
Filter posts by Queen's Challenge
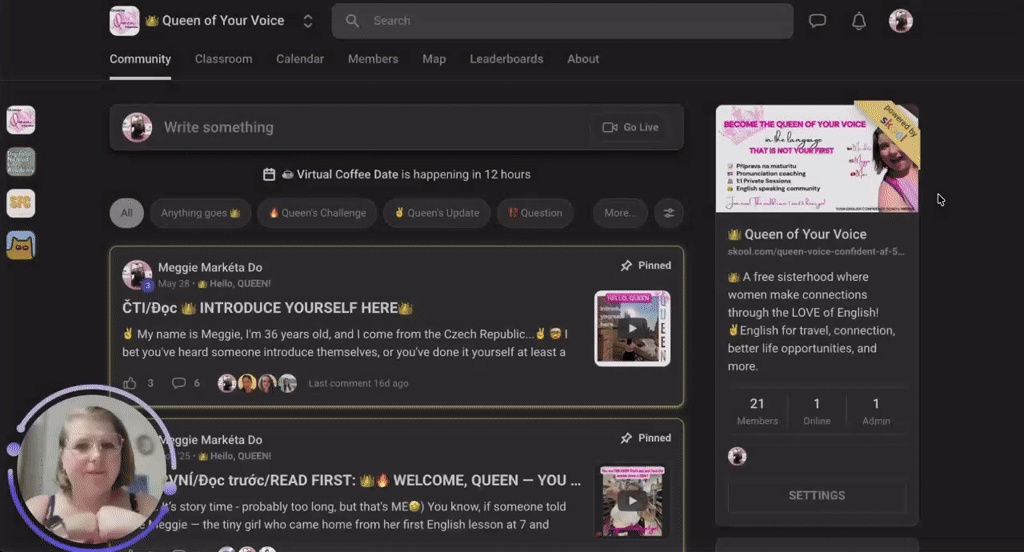[x=317, y=213]
